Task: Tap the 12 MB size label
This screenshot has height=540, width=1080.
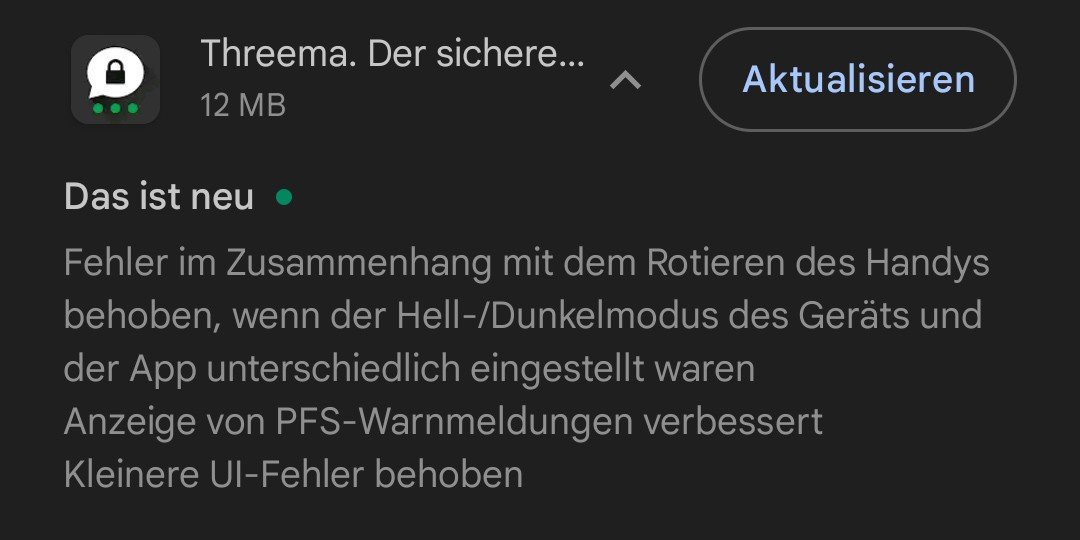Action: pyautogui.click(x=243, y=104)
